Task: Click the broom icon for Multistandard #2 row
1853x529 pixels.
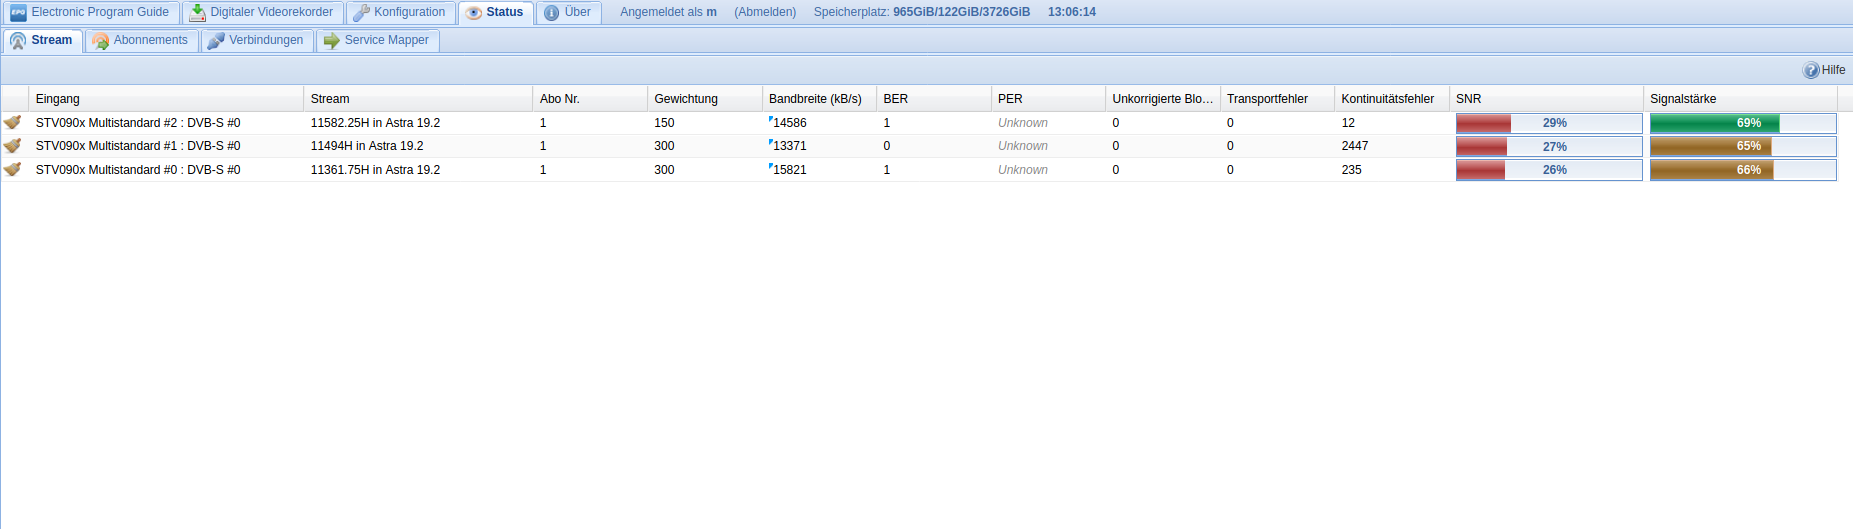Action: 13,122
